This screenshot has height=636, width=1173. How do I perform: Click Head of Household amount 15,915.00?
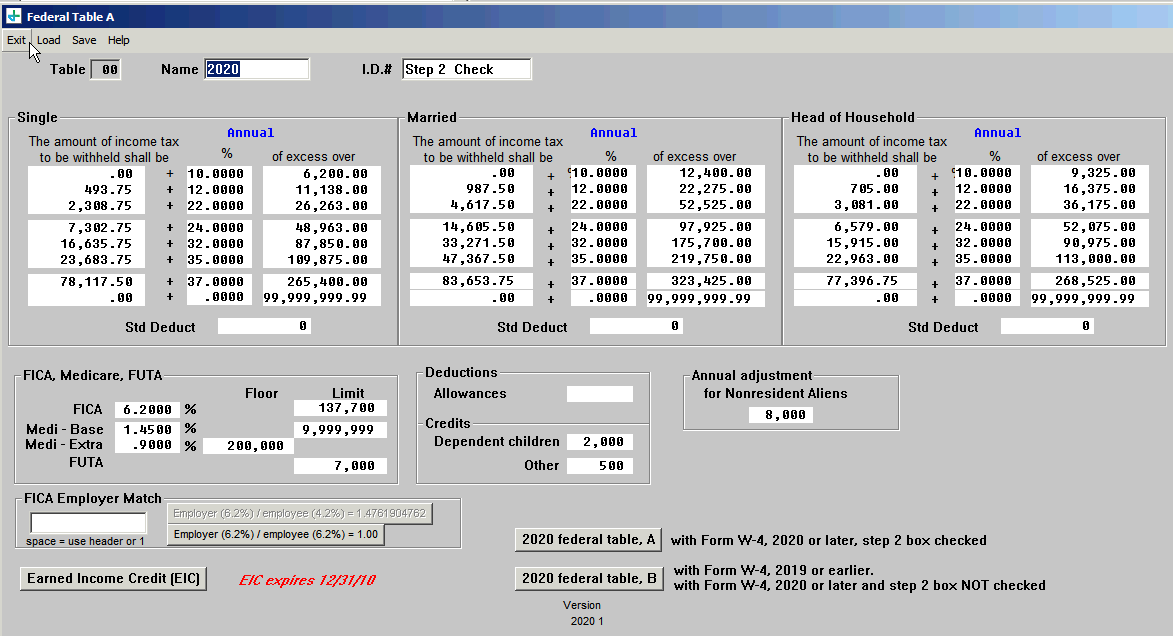(x=855, y=243)
